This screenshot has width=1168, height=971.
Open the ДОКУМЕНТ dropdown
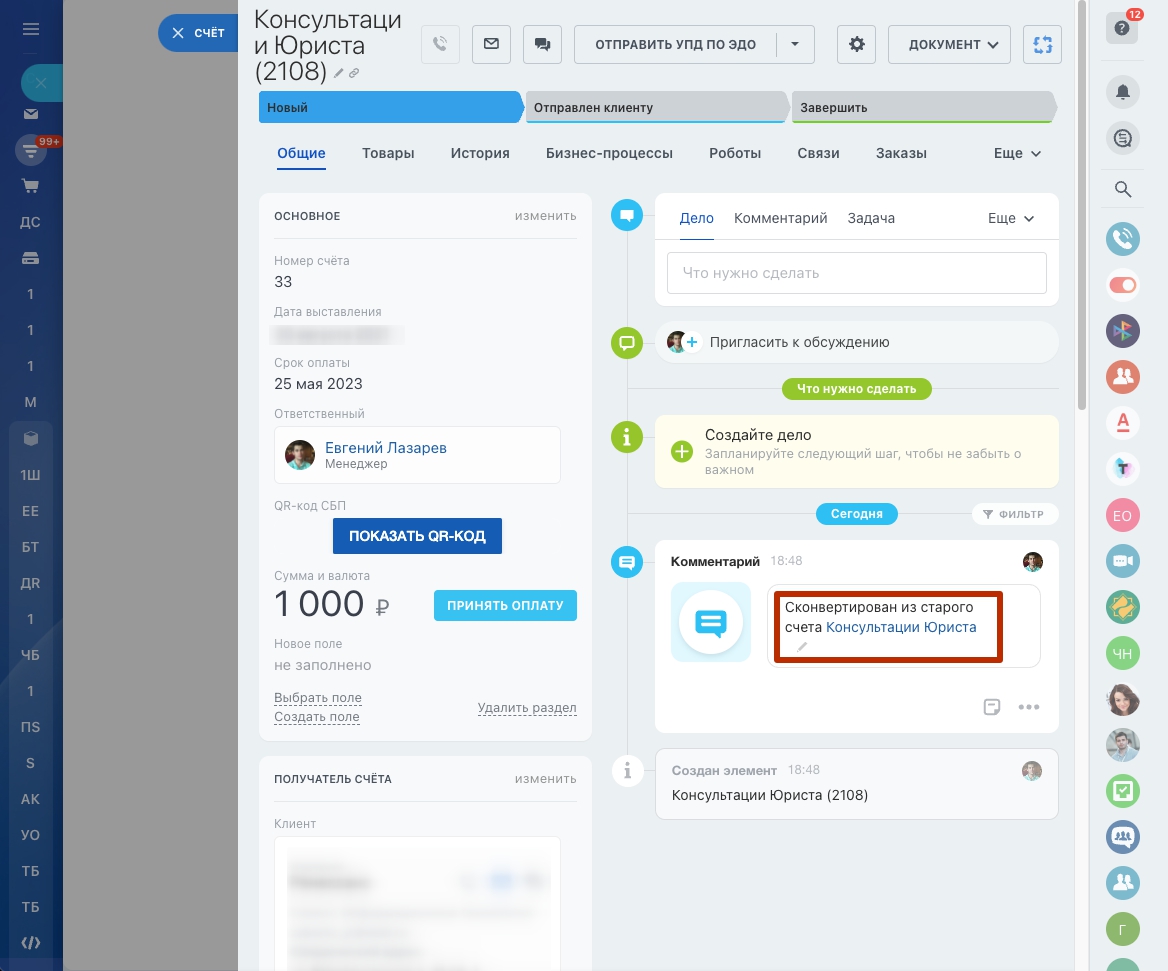tap(949, 45)
